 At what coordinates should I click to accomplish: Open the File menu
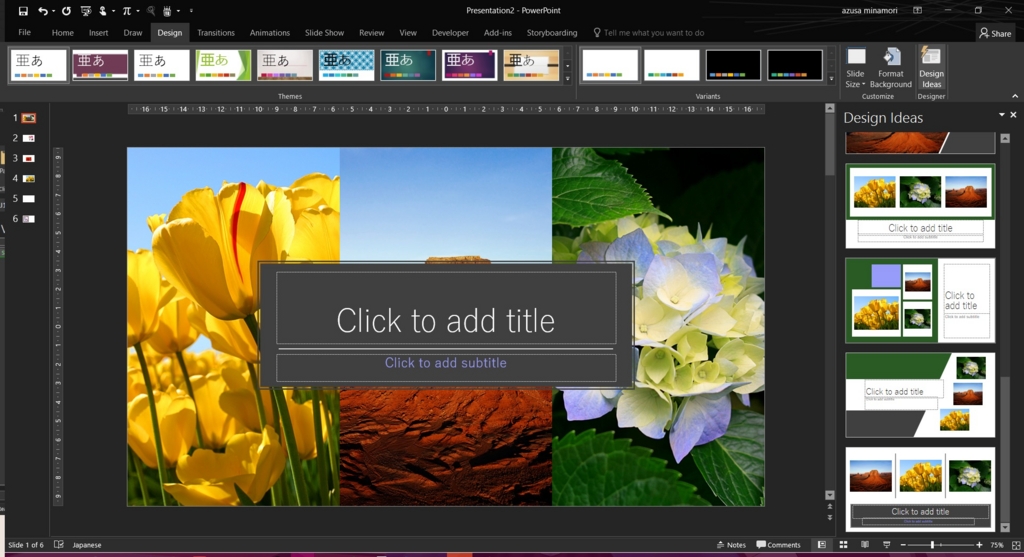point(24,33)
